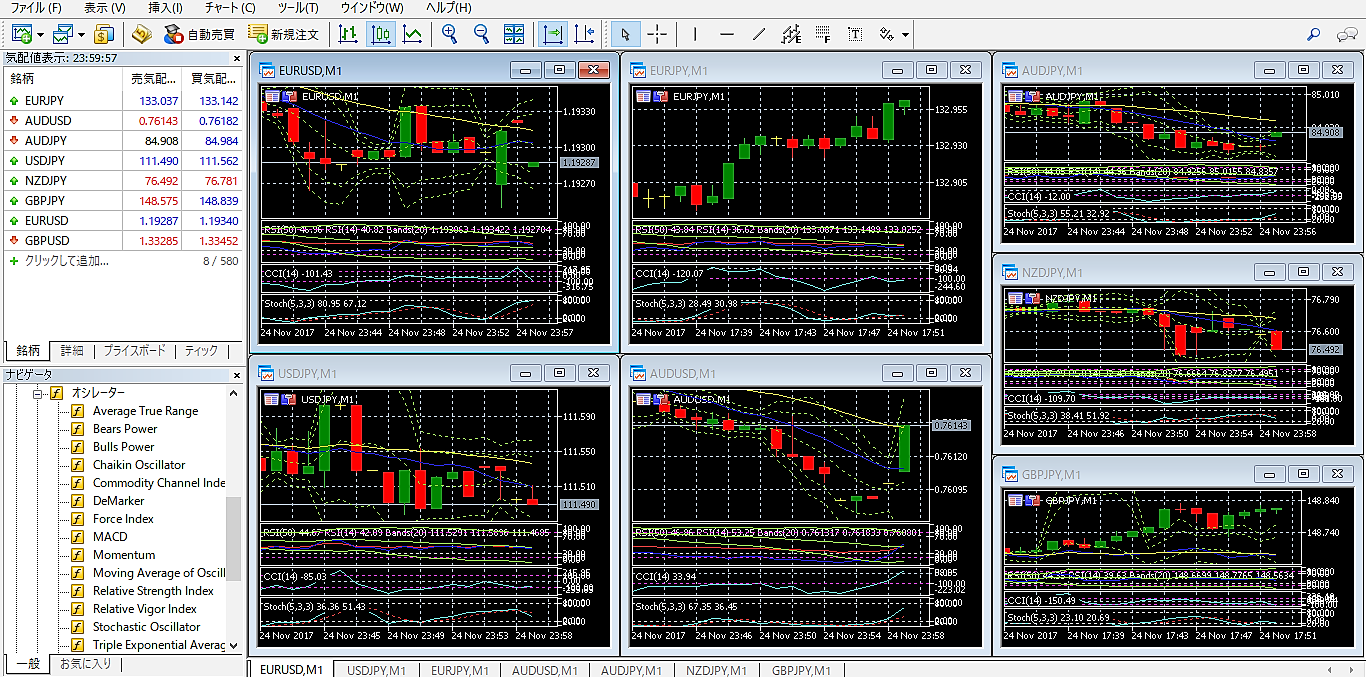Viewport: 1366px width, 677px height.
Task: Select the text label tool
Action: point(855,34)
